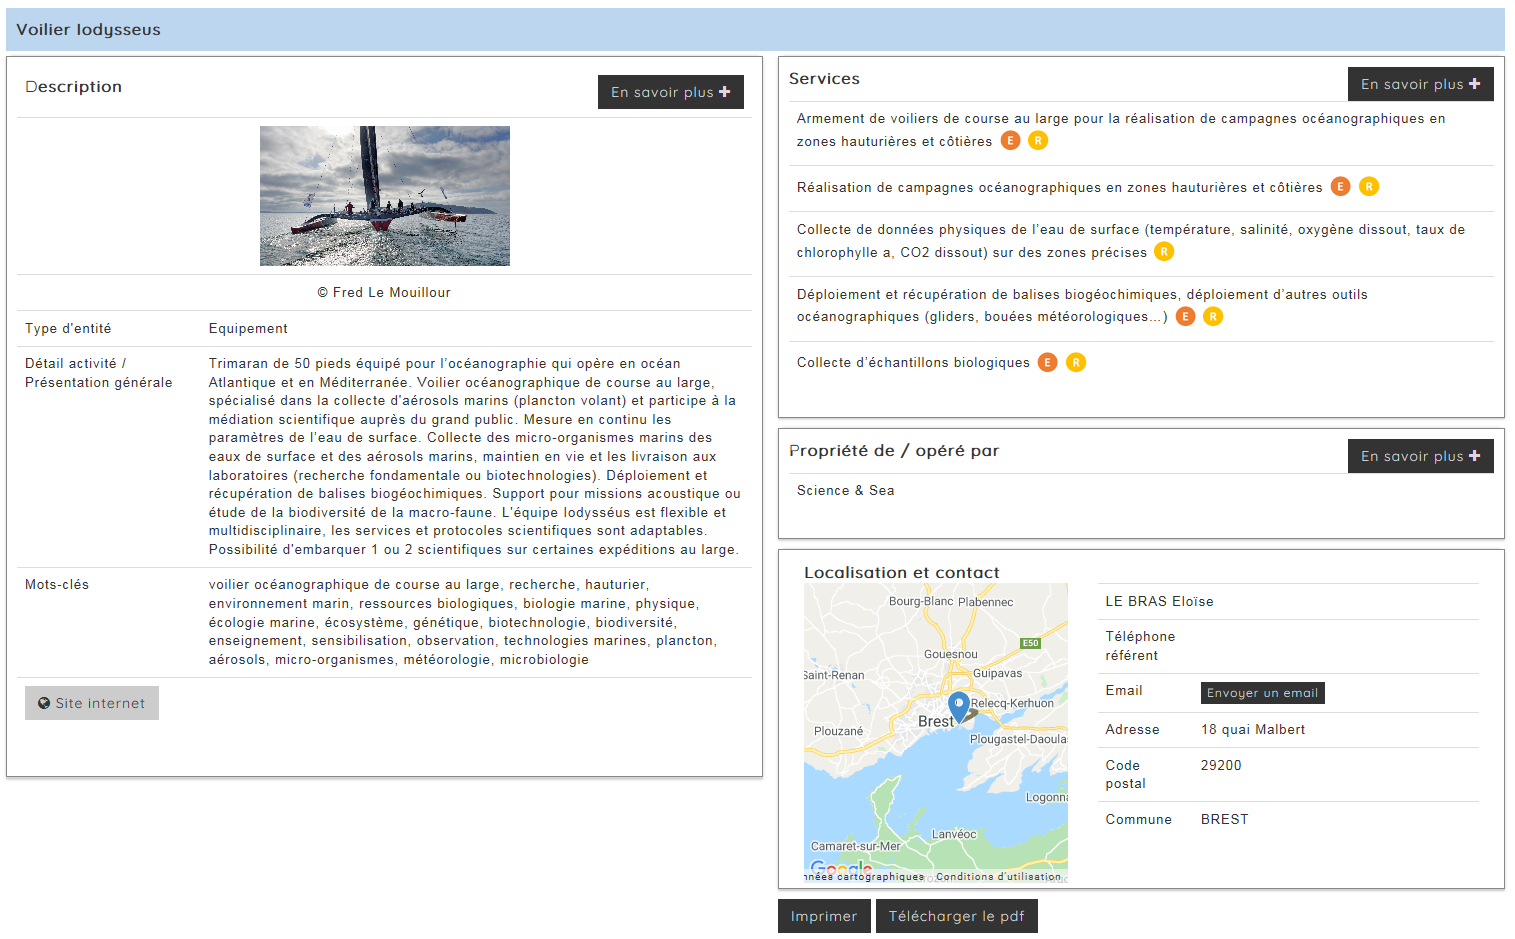Click the R badge after "Collecte de données physiques" service
The width and height of the screenshot is (1515, 939).
click(x=1164, y=252)
